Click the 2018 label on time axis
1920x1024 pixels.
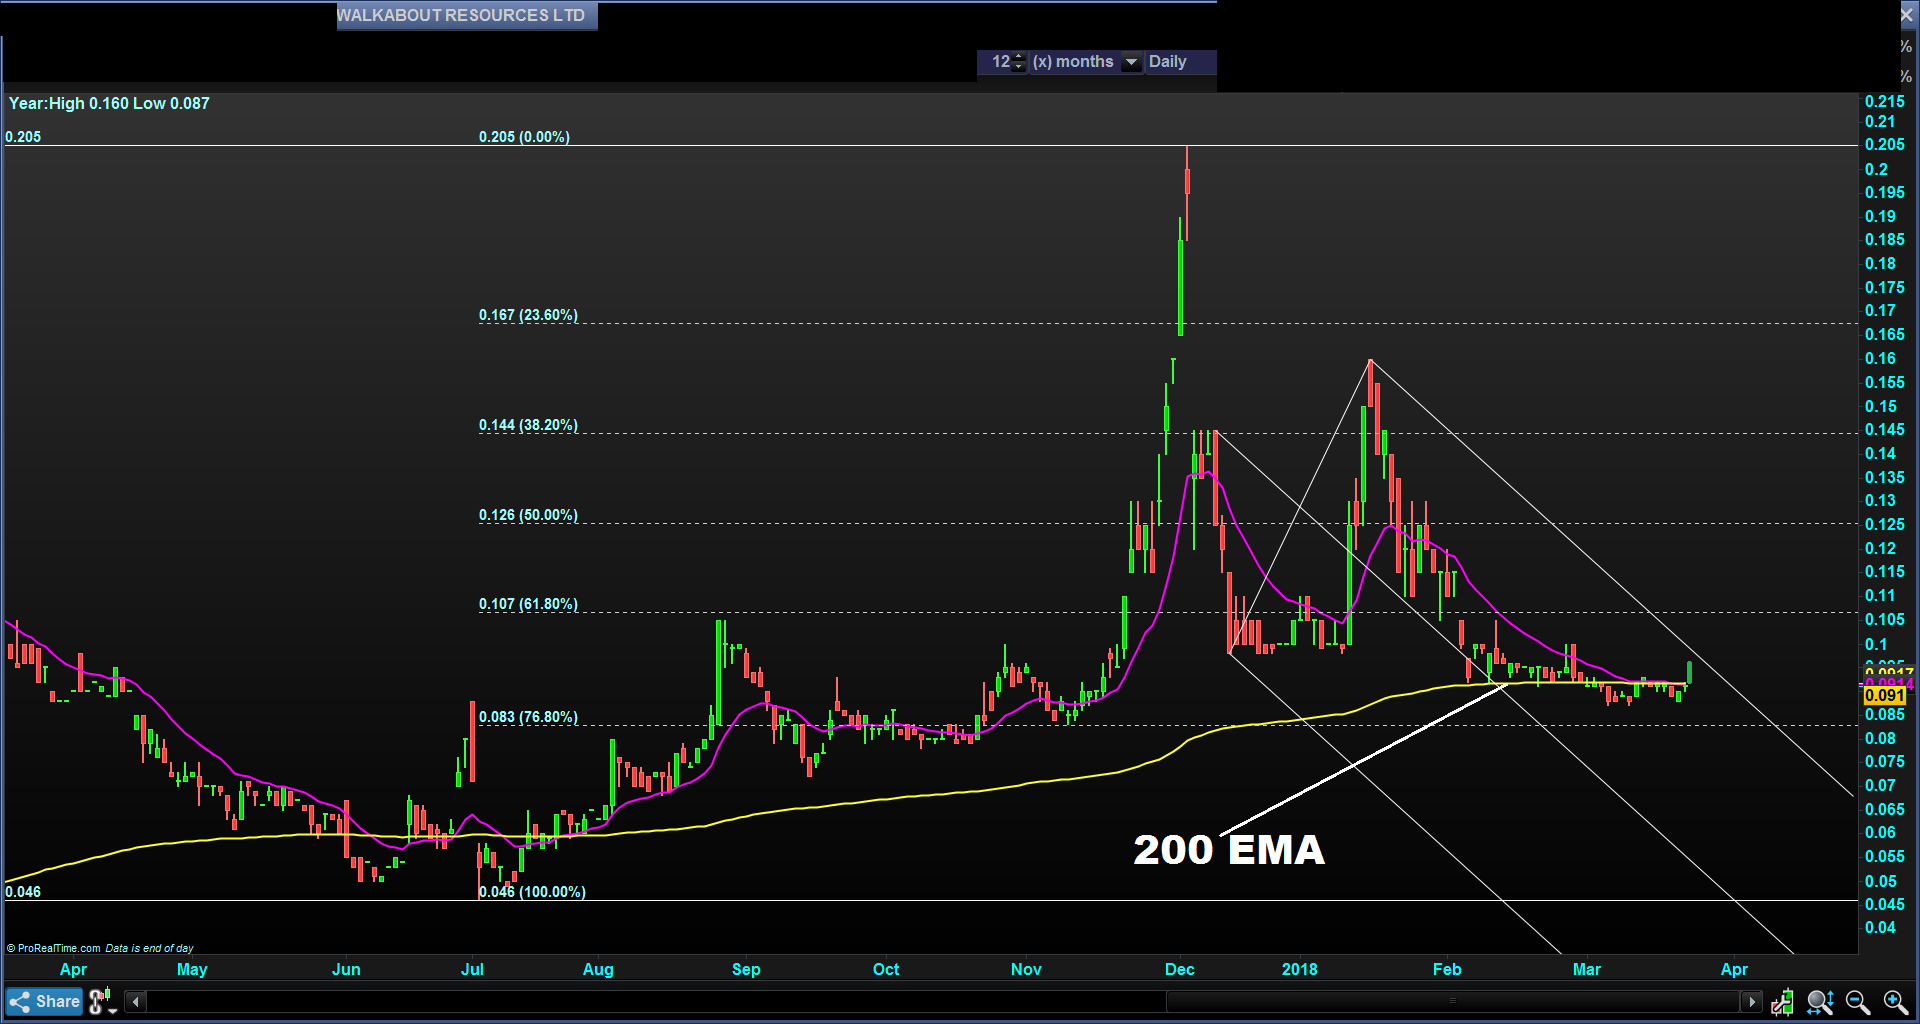pos(1300,969)
